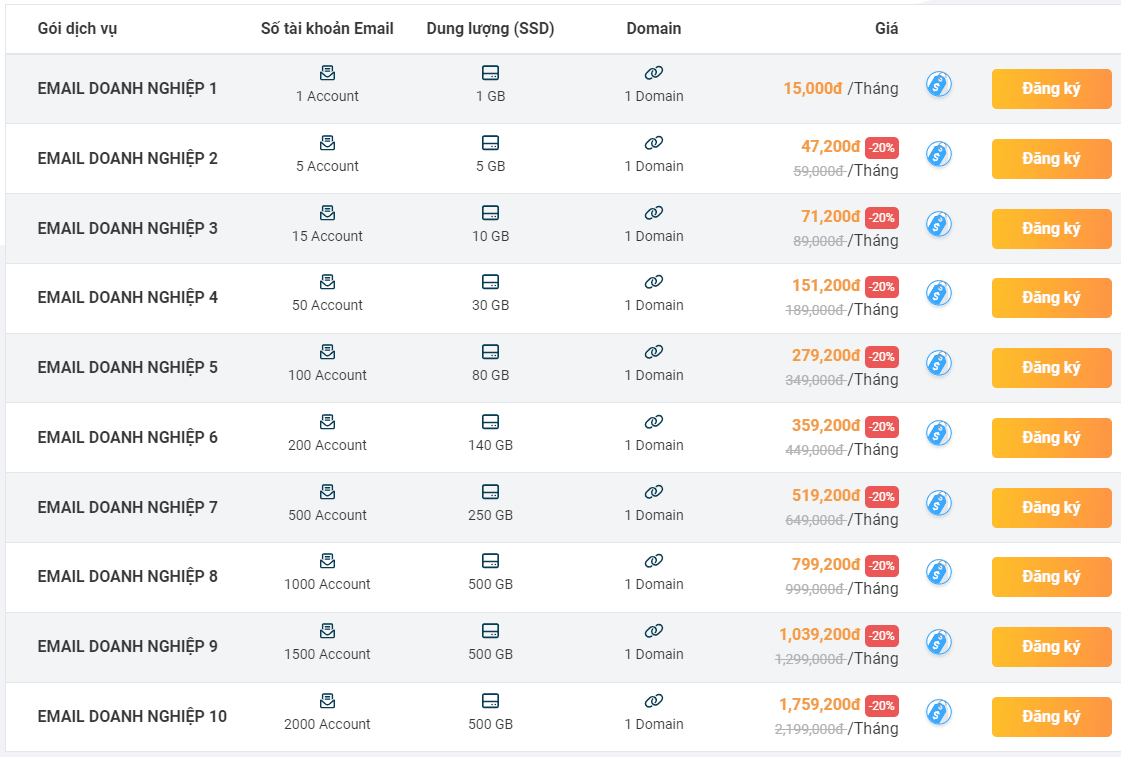Viewport: 1121px width, 757px height.
Task: Click the mail icon above 1000 Account
Action: (x=327, y=560)
